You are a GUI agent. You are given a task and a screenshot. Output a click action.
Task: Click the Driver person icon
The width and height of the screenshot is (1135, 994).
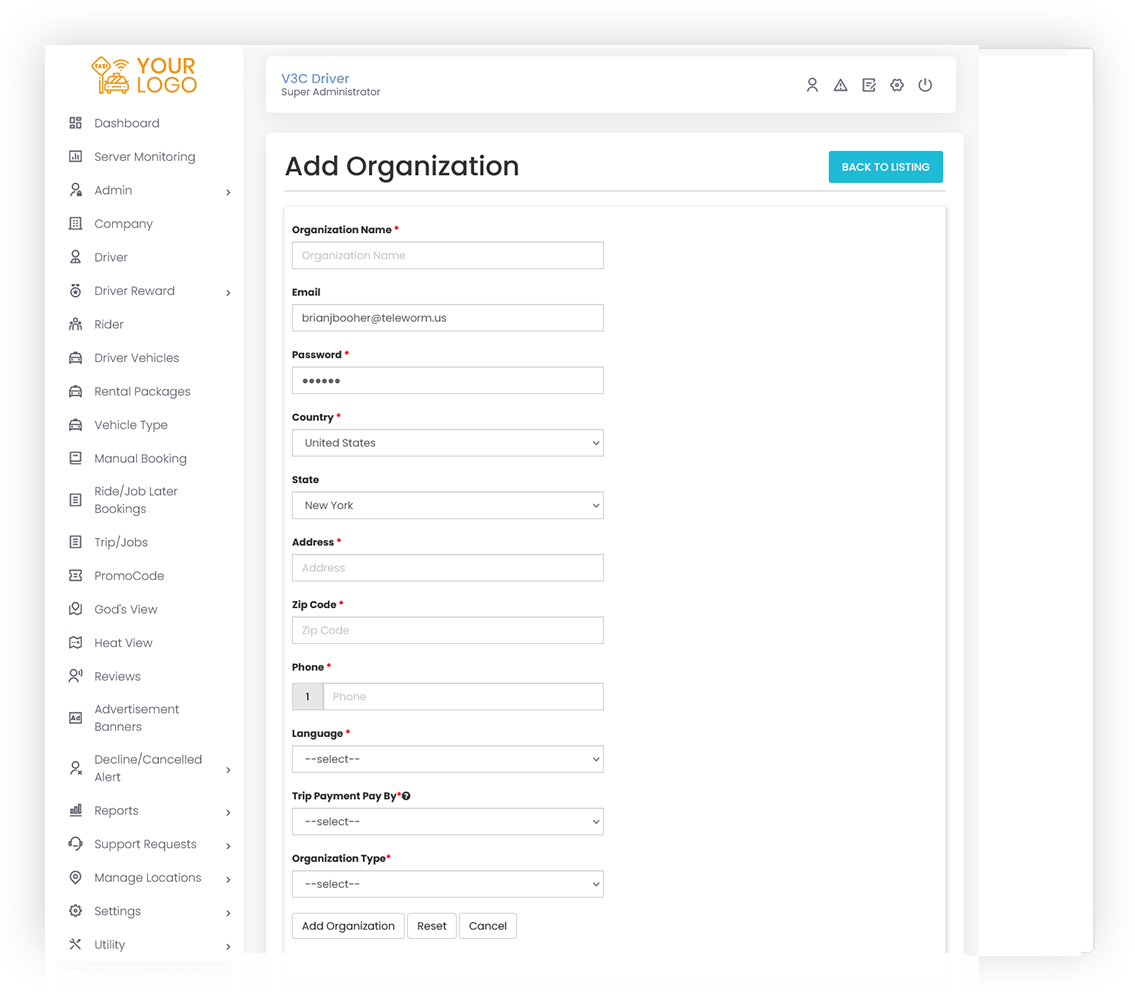point(75,257)
